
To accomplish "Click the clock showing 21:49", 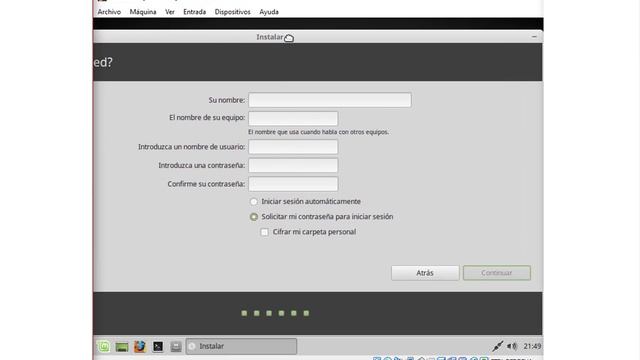I will 532,347.
